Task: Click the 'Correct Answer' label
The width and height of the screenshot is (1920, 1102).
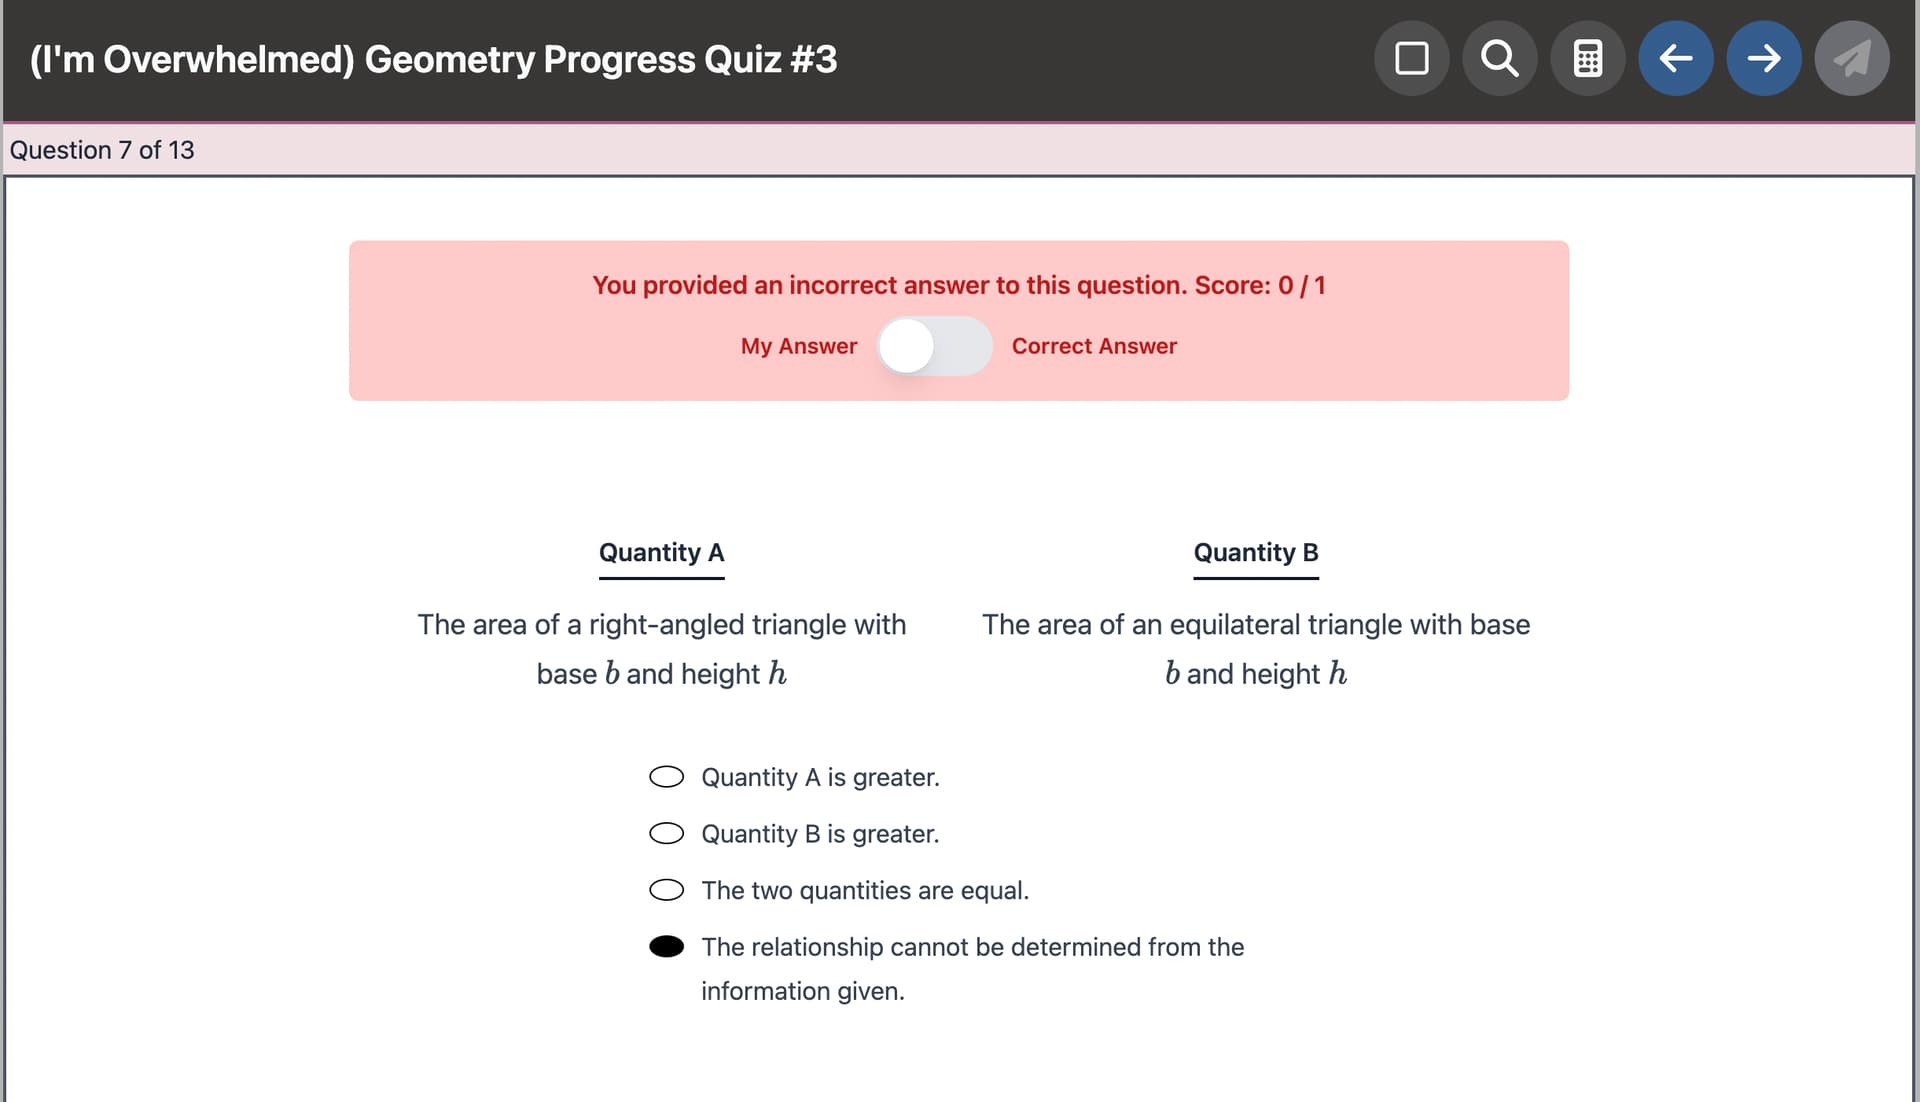Action: pyautogui.click(x=1094, y=346)
